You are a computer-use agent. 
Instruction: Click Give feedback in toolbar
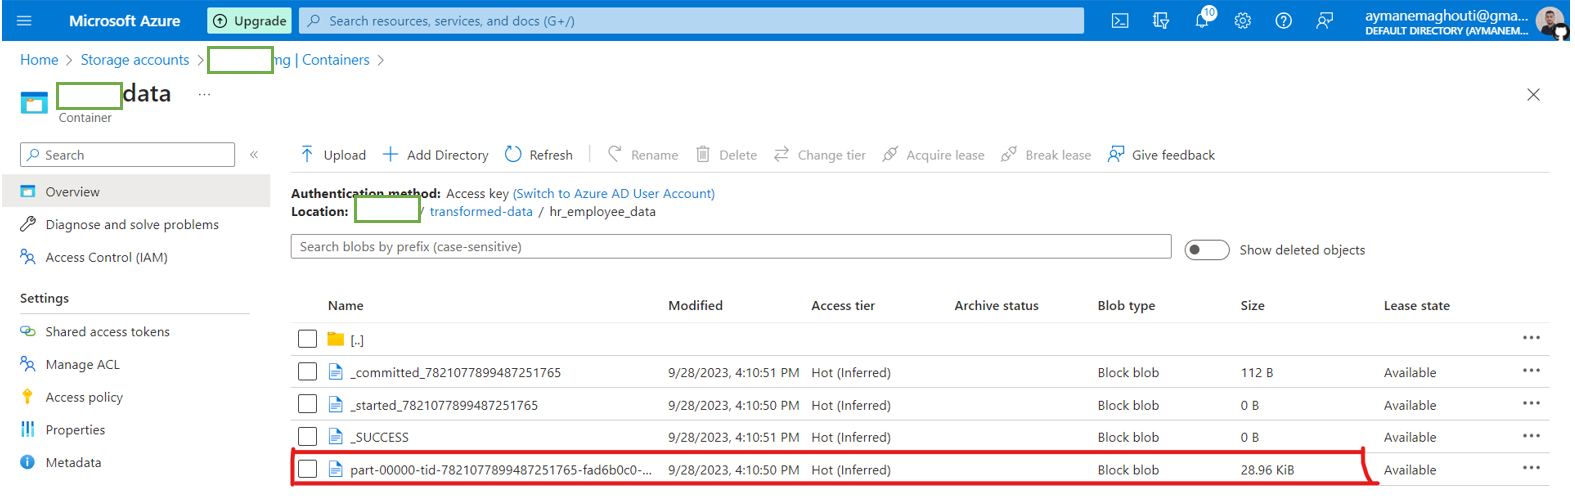click(x=1161, y=155)
